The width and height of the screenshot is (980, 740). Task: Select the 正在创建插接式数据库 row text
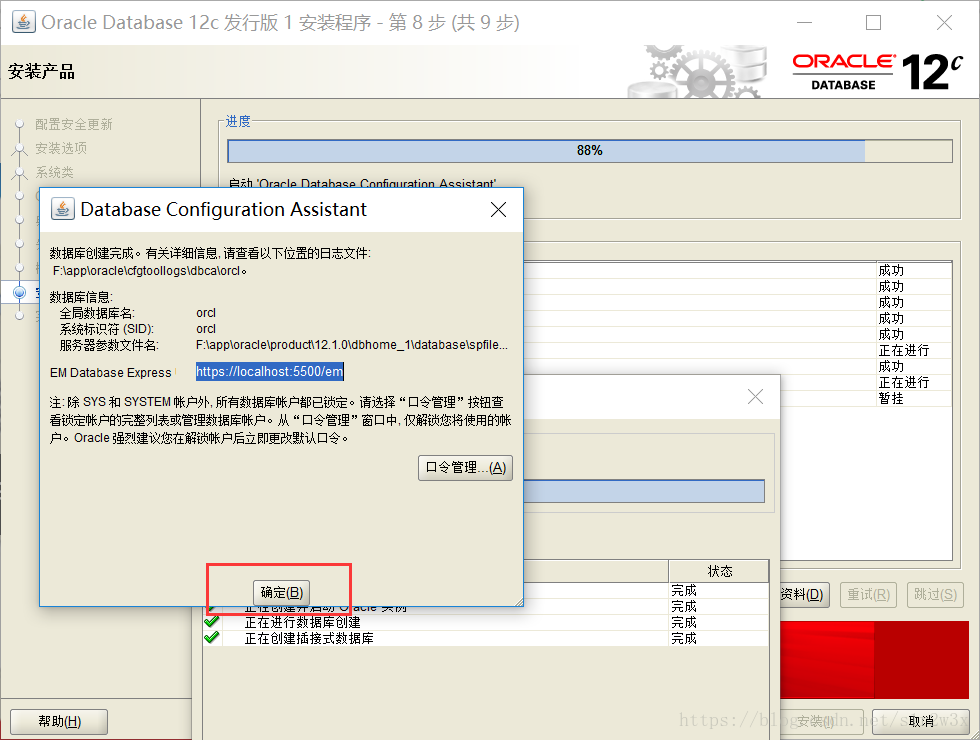(309, 638)
